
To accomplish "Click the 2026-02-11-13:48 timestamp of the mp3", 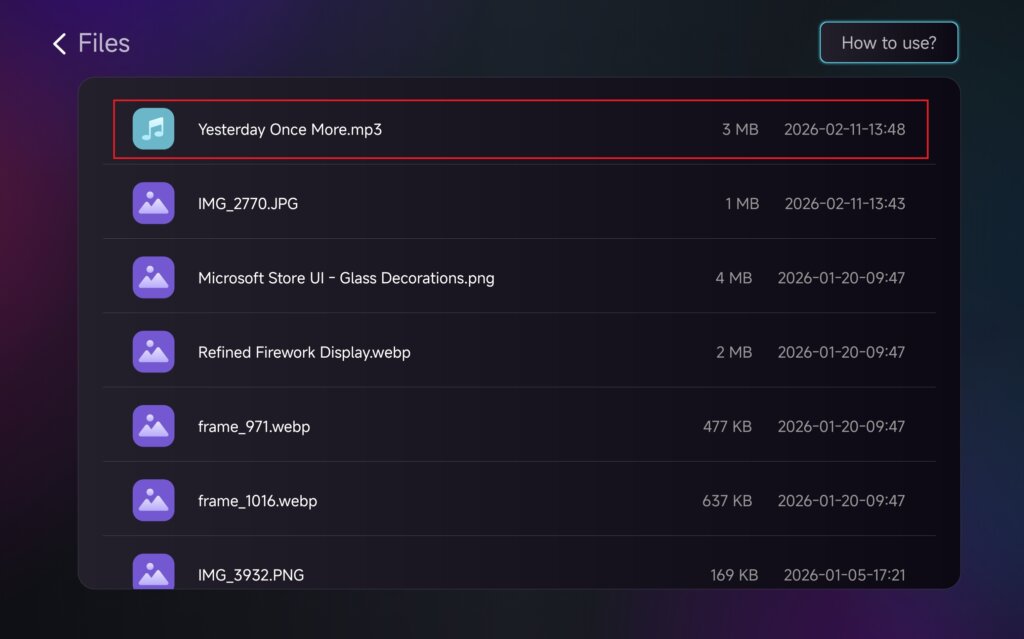I will 844,129.
